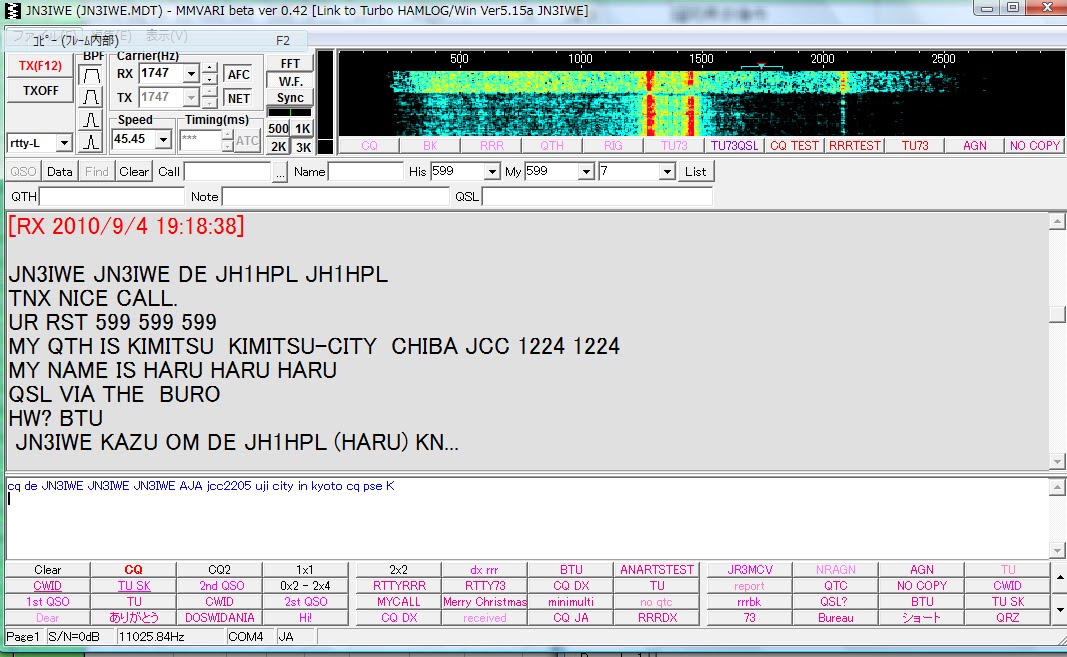
Task: Open the RX carrier frequency dropdown
Action: pyautogui.click(x=191, y=74)
